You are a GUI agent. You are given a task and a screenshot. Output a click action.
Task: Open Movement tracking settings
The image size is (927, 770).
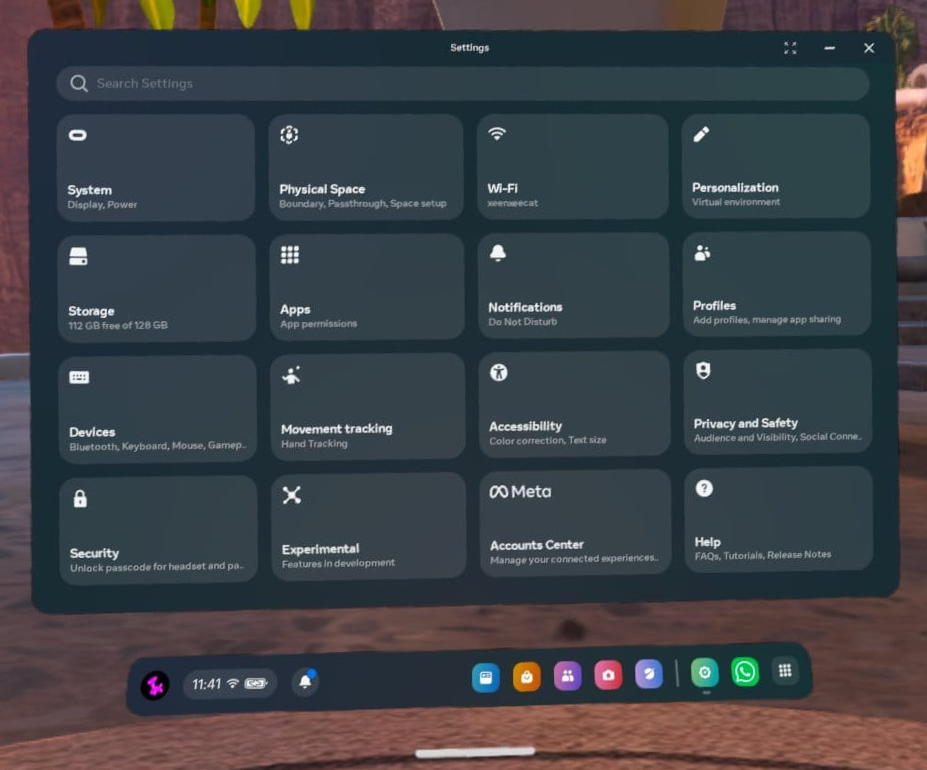(367, 407)
